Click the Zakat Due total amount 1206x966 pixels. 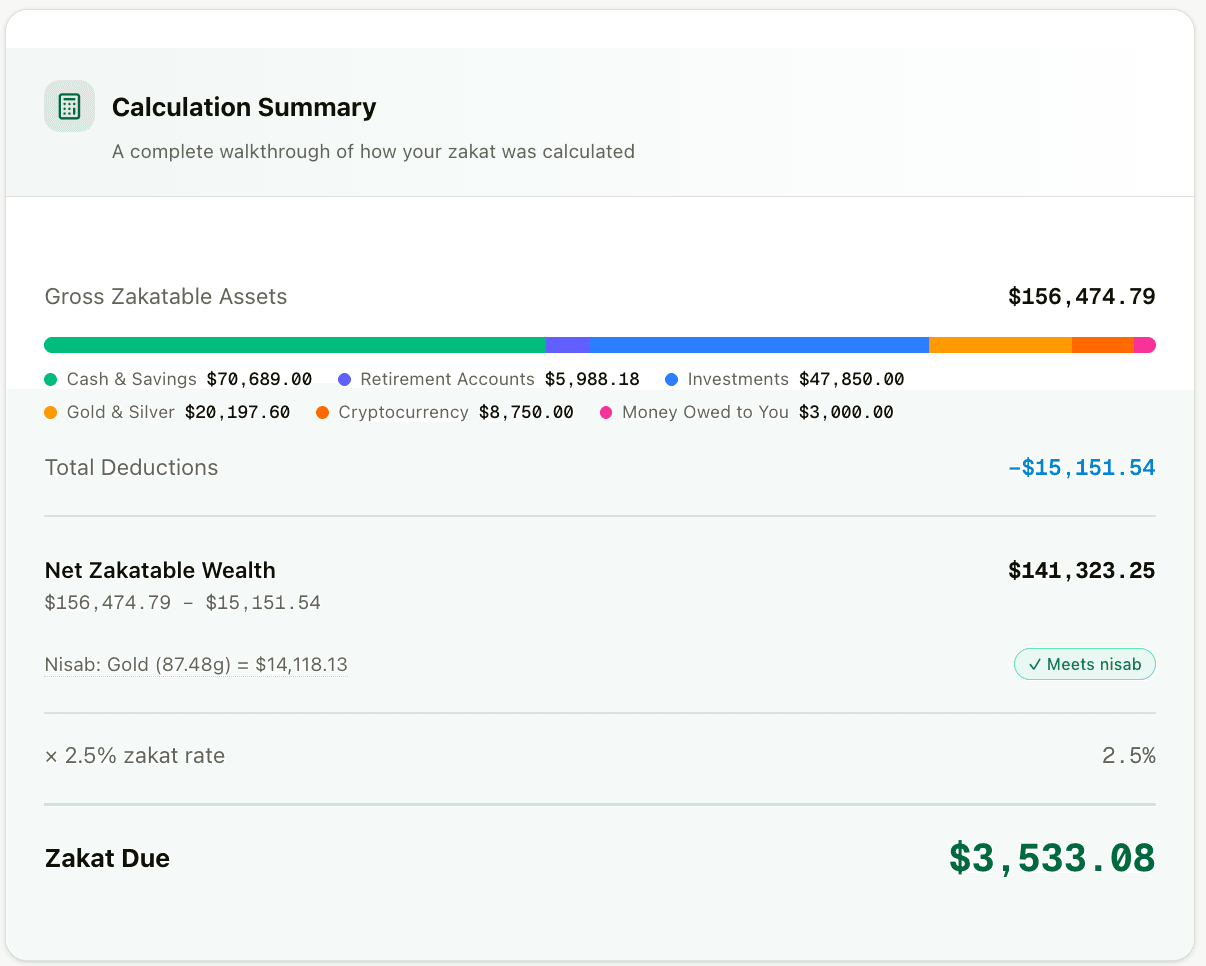coord(1050,858)
